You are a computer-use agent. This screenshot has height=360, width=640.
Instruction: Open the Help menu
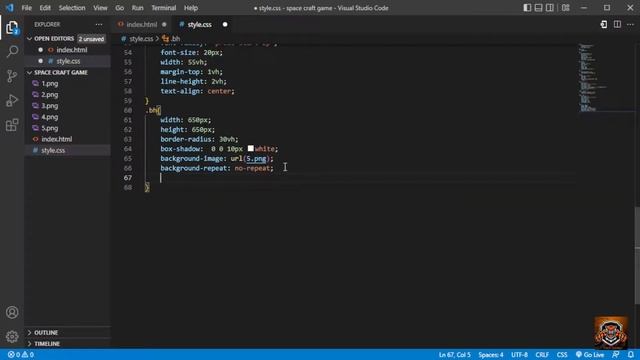point(191,8)
